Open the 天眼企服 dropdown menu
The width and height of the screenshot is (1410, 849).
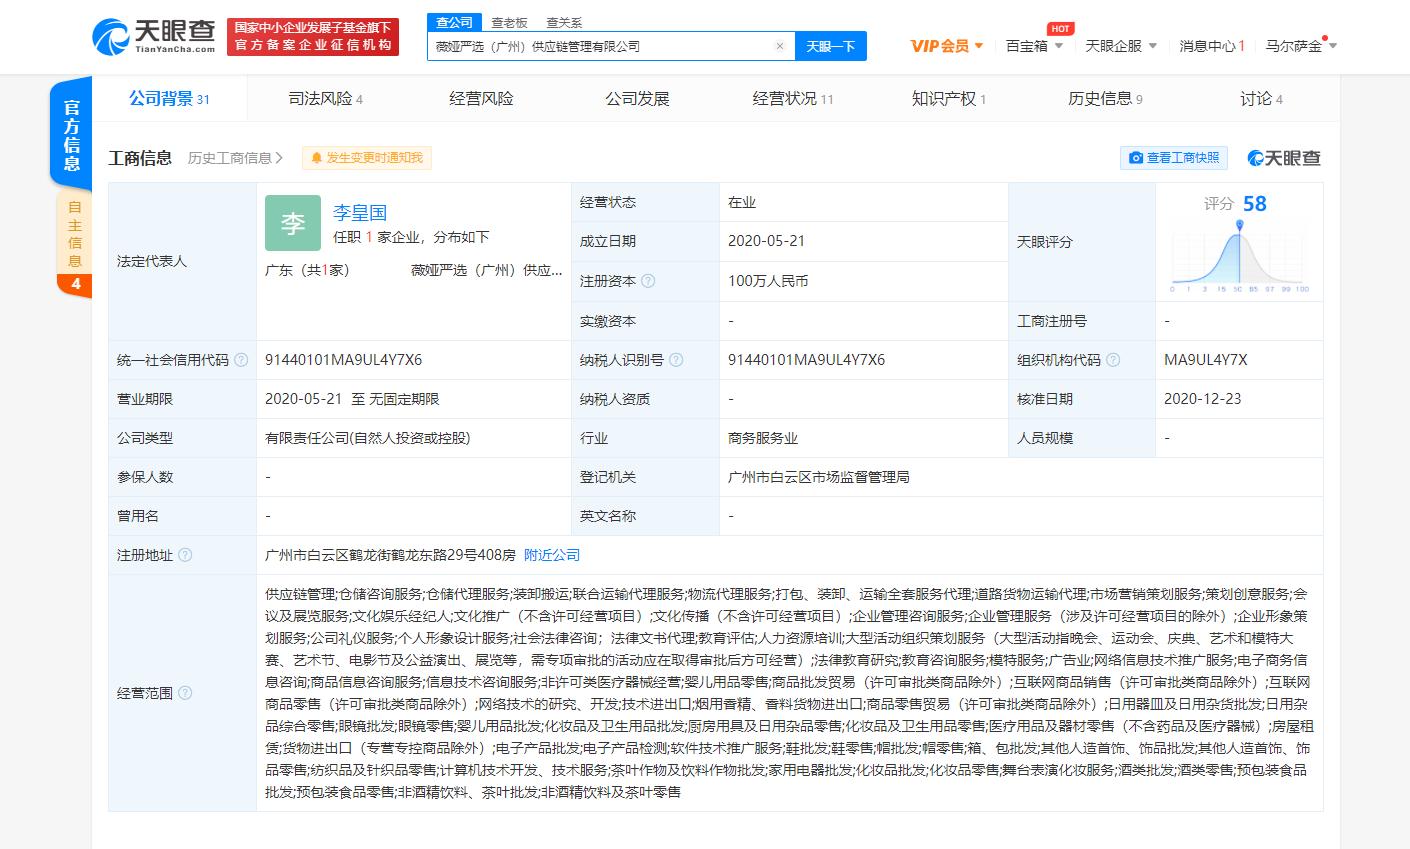point(1121,46)
